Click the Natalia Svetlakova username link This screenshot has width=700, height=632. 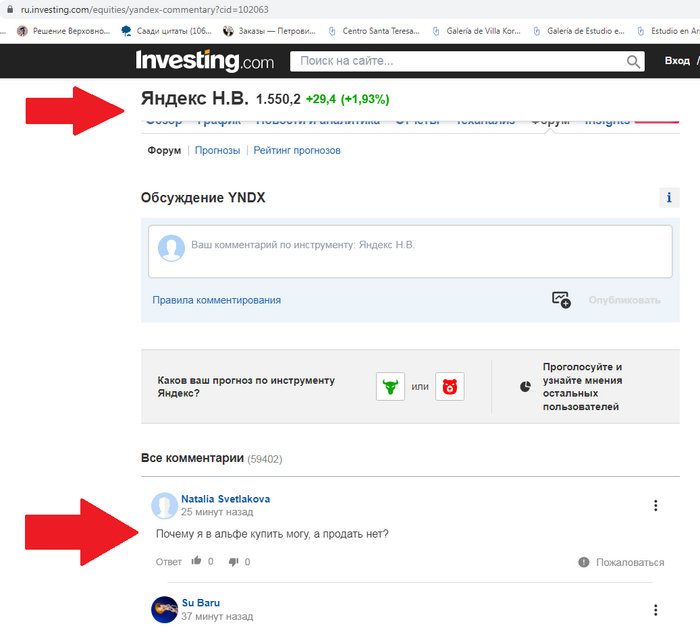tap(225, 499)
